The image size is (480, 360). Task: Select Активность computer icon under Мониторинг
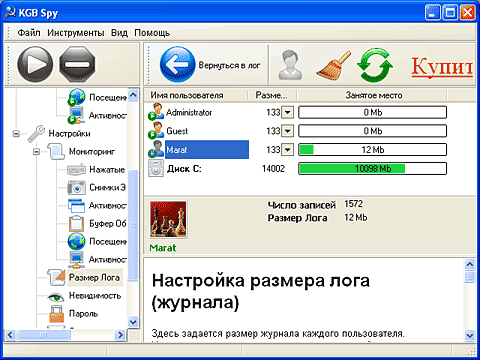77,259
